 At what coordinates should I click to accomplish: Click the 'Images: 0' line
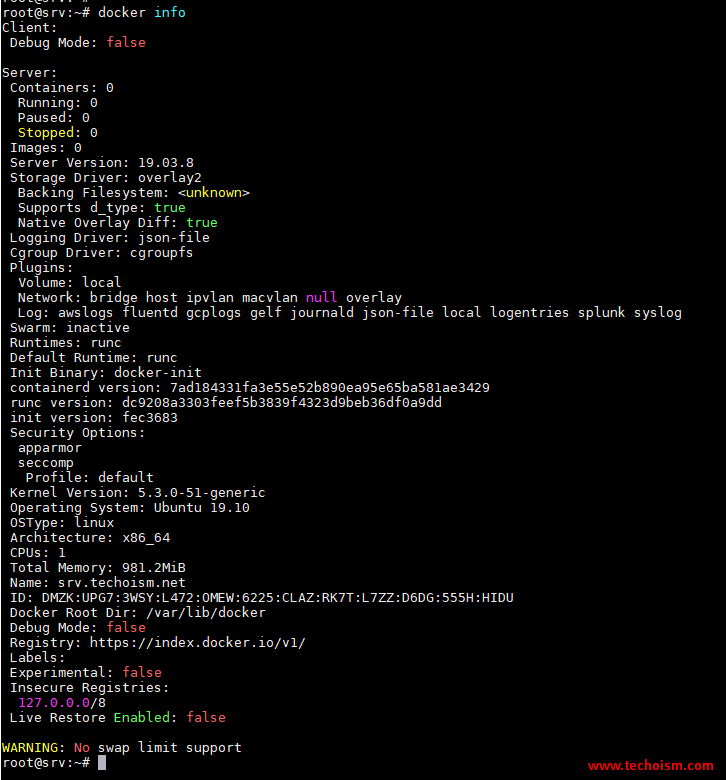(46, 148)
